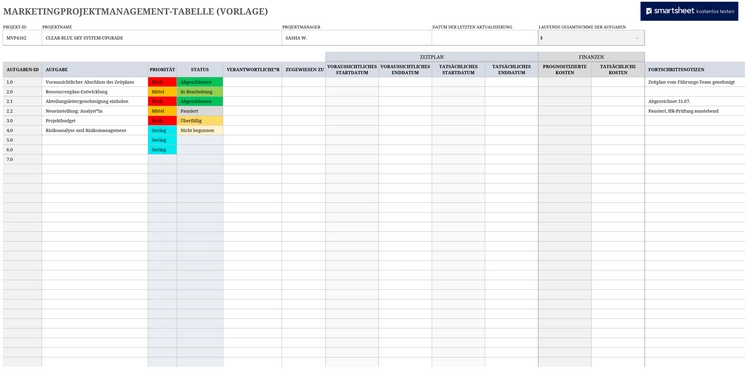This screenshot has width=747, height=370.
Task: Select the PROJEKTNAME label
Action: pos(57,27)
